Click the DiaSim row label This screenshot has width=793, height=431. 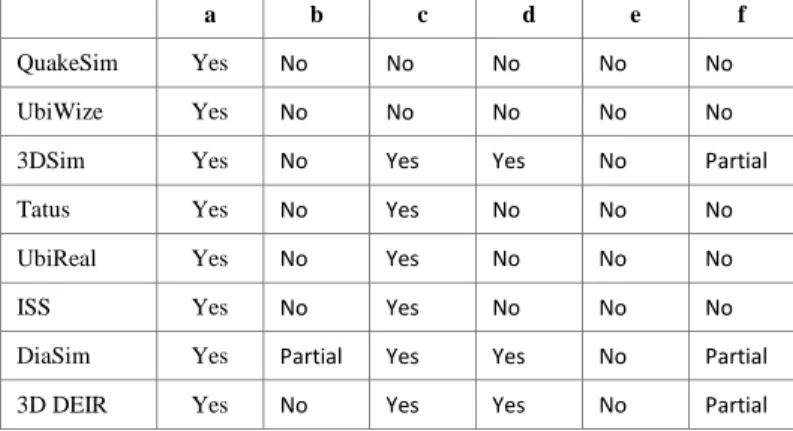(53, 356)
